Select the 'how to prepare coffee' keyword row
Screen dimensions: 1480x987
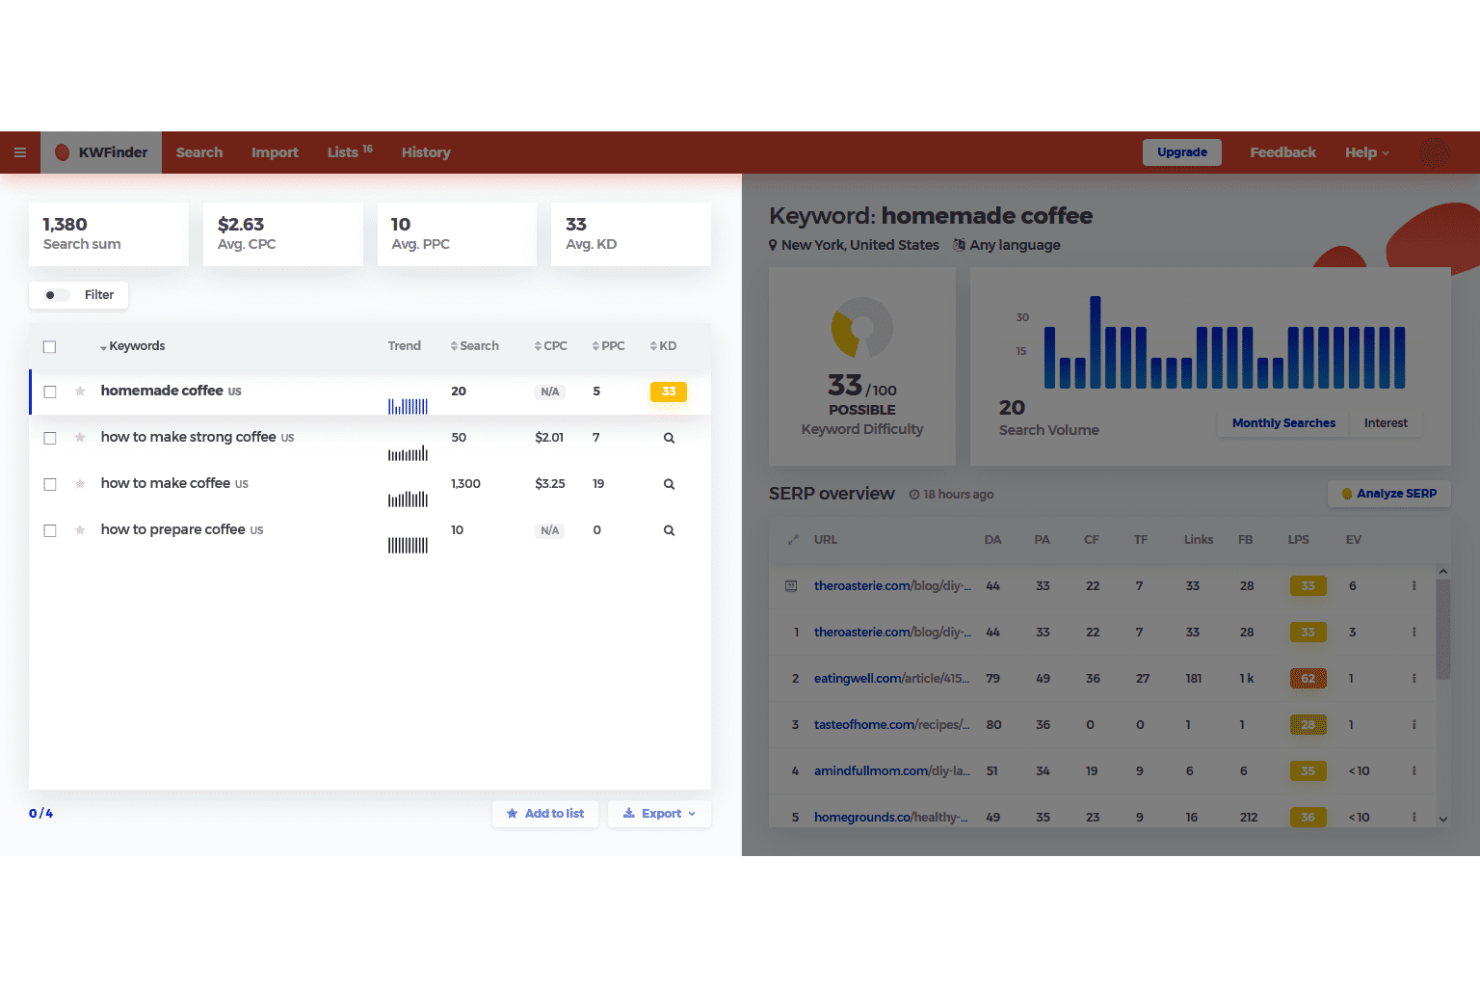point(370,530)
